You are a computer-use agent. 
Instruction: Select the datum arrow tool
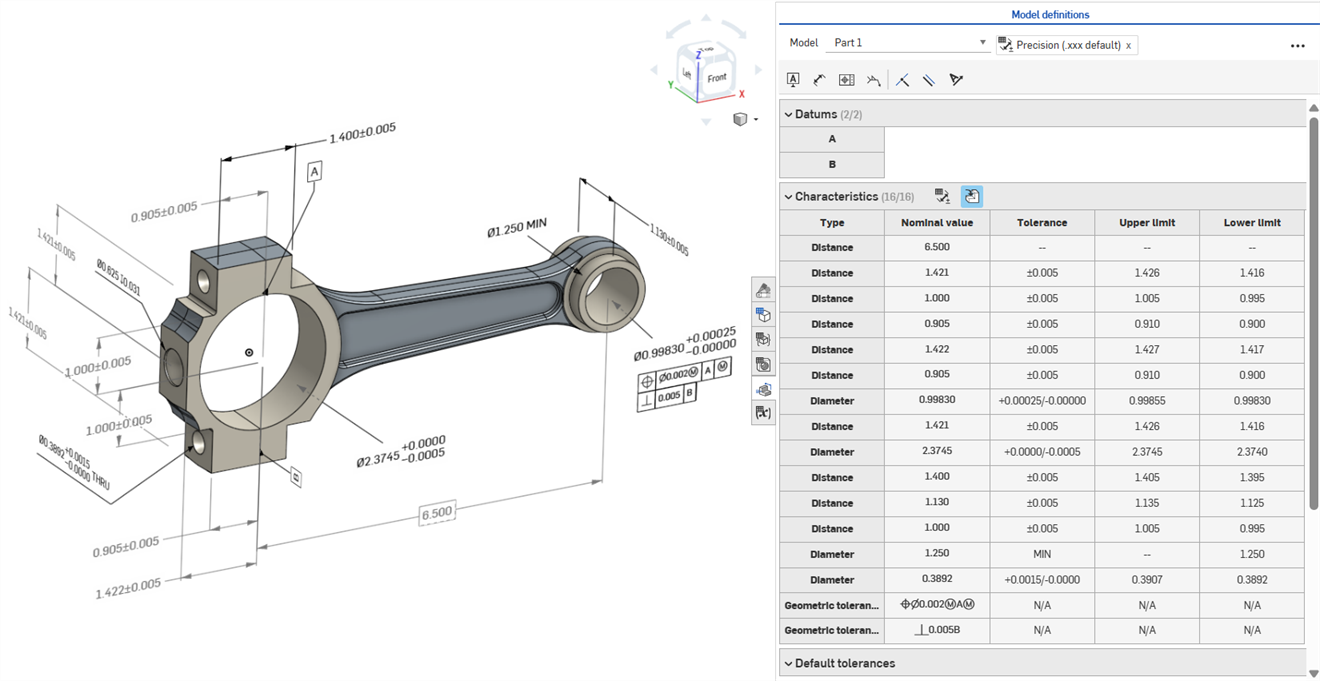tap(956, 79)
